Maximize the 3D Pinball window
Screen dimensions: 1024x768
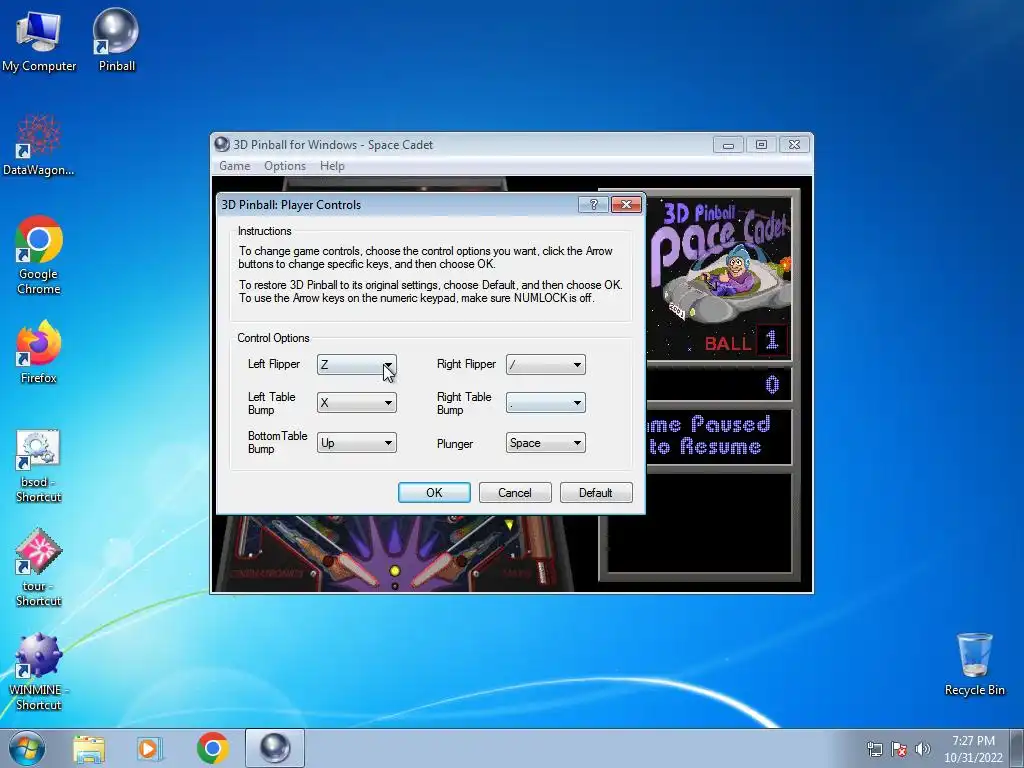point(761,144)
